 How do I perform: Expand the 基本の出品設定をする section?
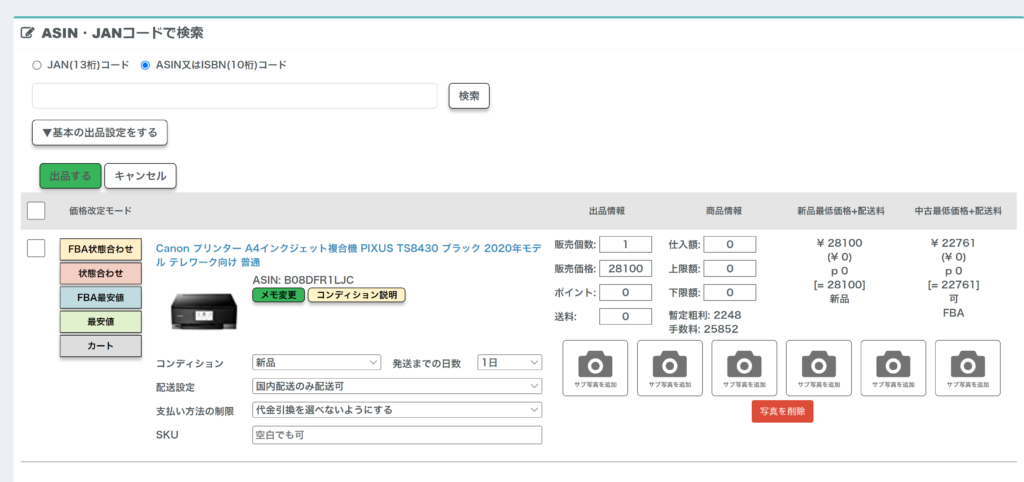pos(100,132)
